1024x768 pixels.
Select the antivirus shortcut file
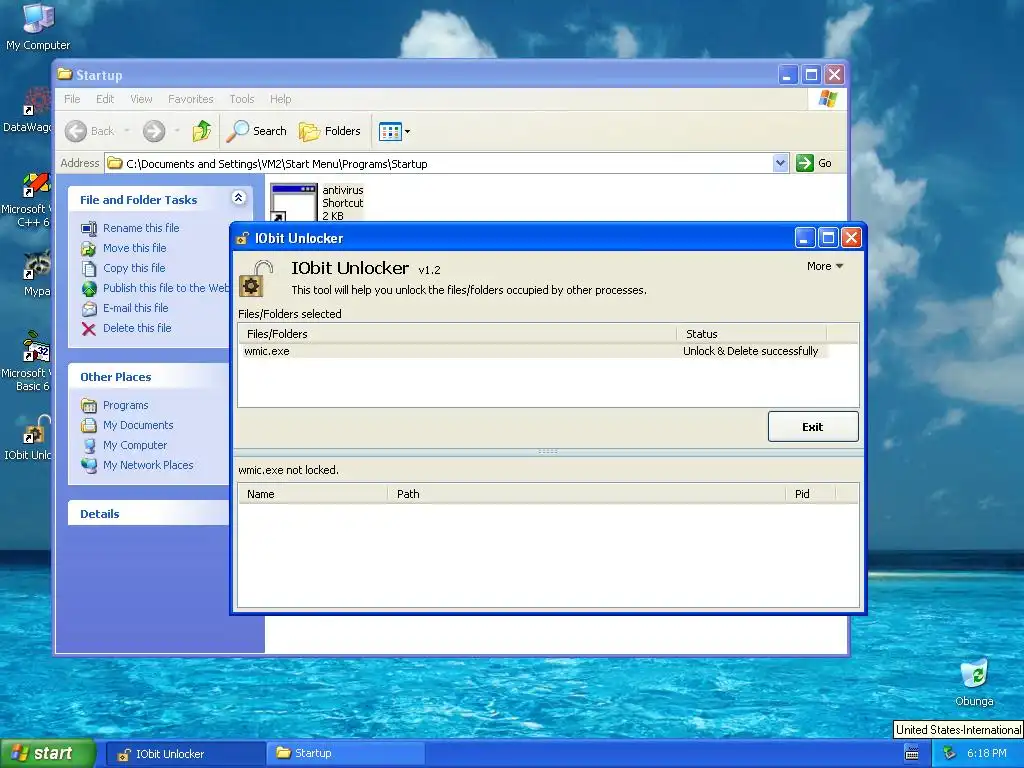pos(317,202)
